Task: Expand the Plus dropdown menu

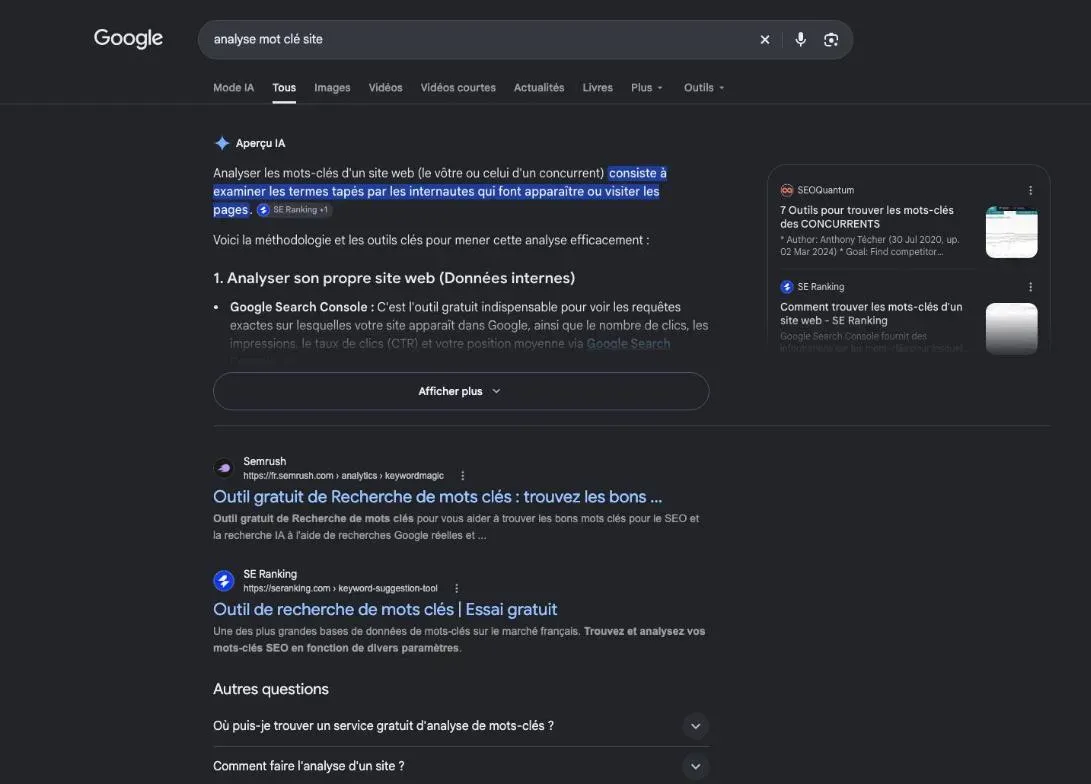Action: tap(647, 88)
